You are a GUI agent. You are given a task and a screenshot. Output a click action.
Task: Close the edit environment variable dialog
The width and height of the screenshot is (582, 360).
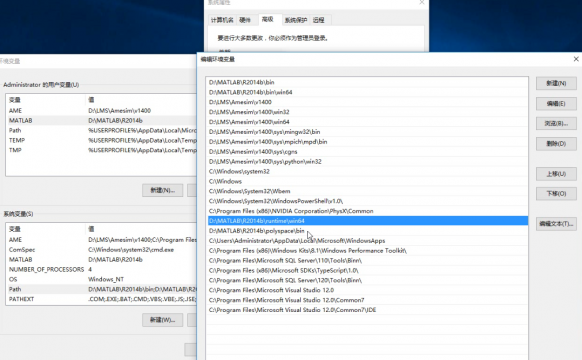(576, 59)
